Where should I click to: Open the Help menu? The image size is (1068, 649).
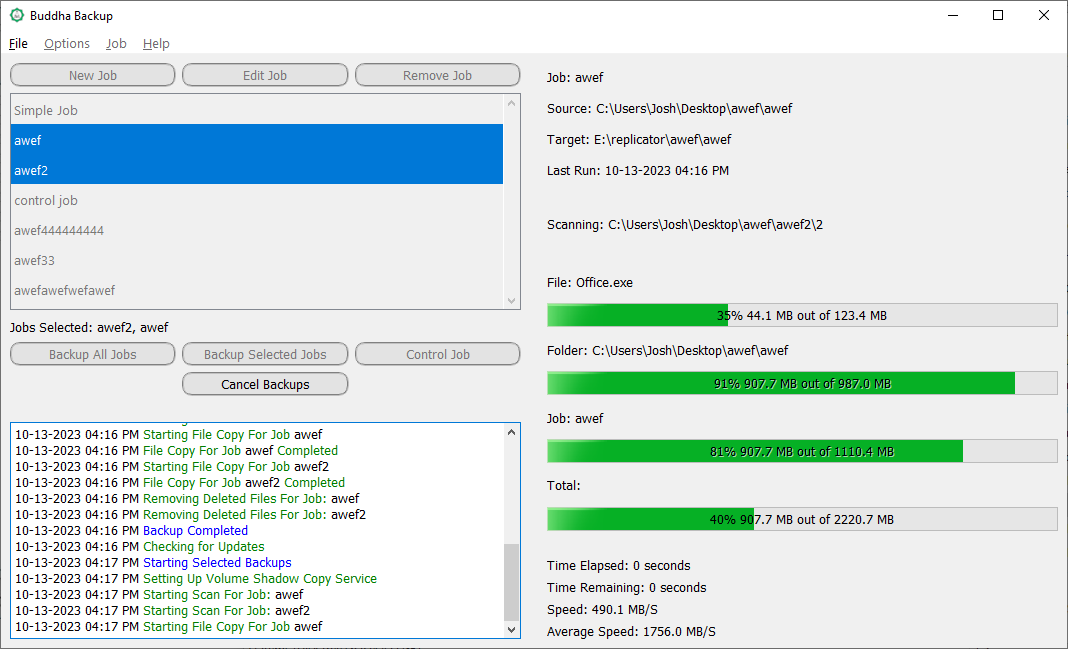pos(156,44)
